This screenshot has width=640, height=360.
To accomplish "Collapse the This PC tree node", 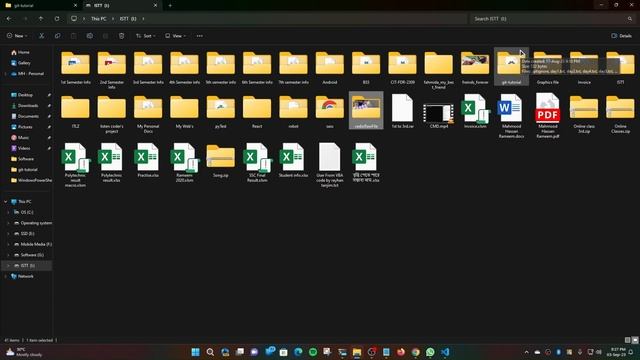I will tap(6, 202).
